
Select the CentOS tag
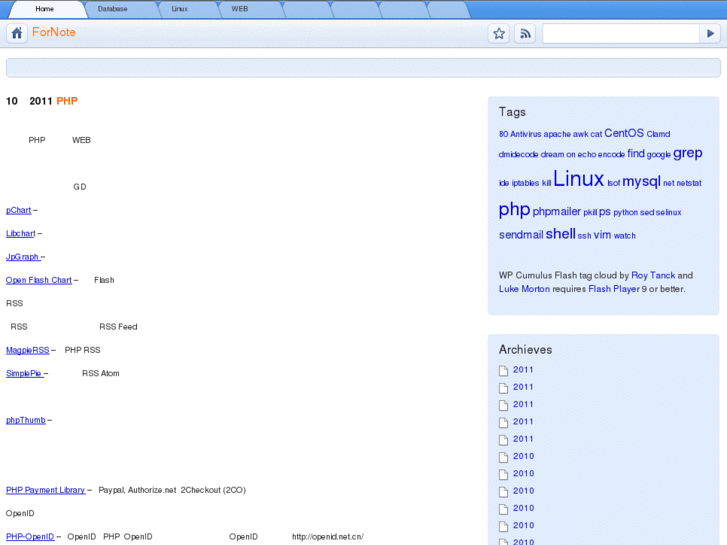point(624,133)
